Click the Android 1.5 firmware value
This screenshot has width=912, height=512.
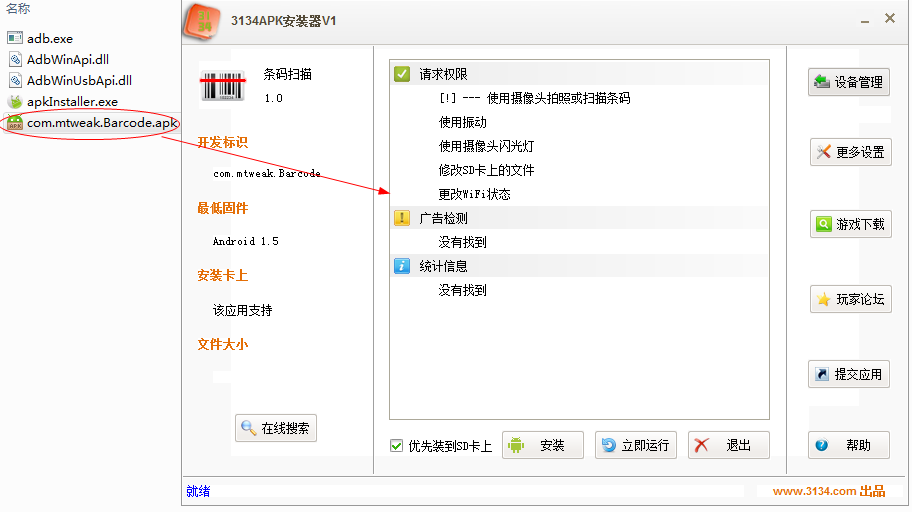click(x=245, y=241)
